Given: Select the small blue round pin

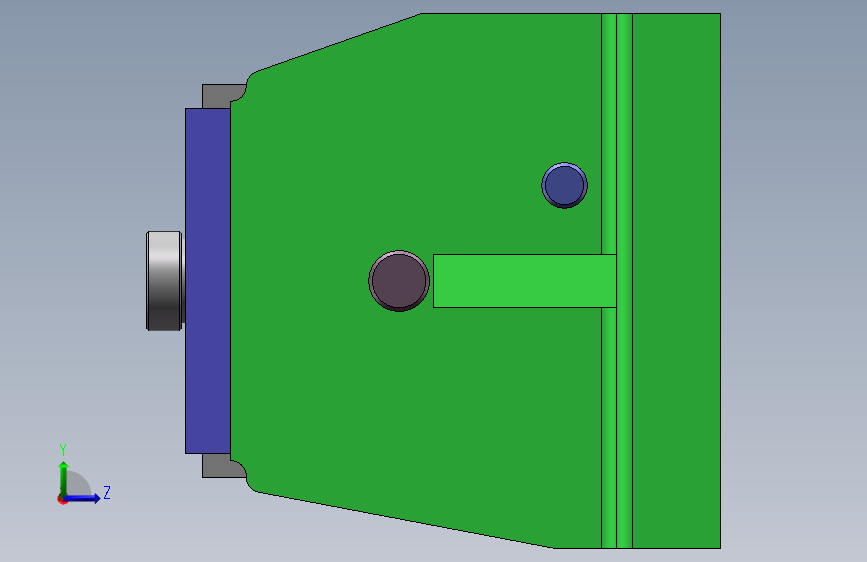Looking at the screenshot, I should (x=565, y=185).
